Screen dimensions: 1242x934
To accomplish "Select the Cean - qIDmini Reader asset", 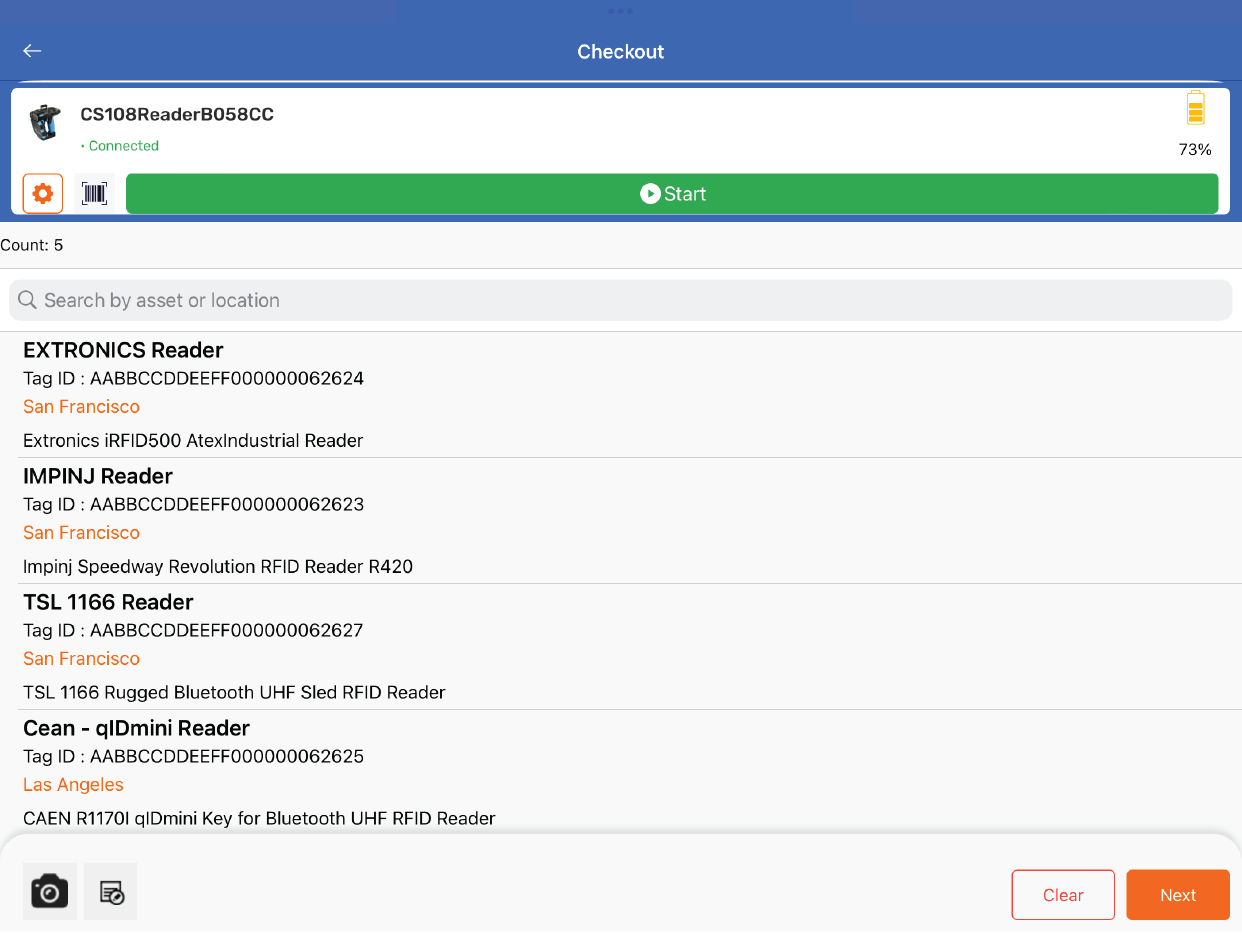I will pyautogui.click(x=136, y=728).
